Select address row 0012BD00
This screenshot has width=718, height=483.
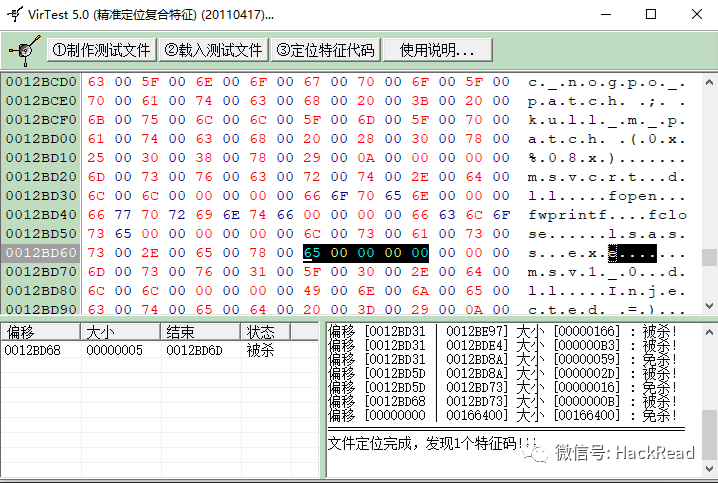pos(41,139)
